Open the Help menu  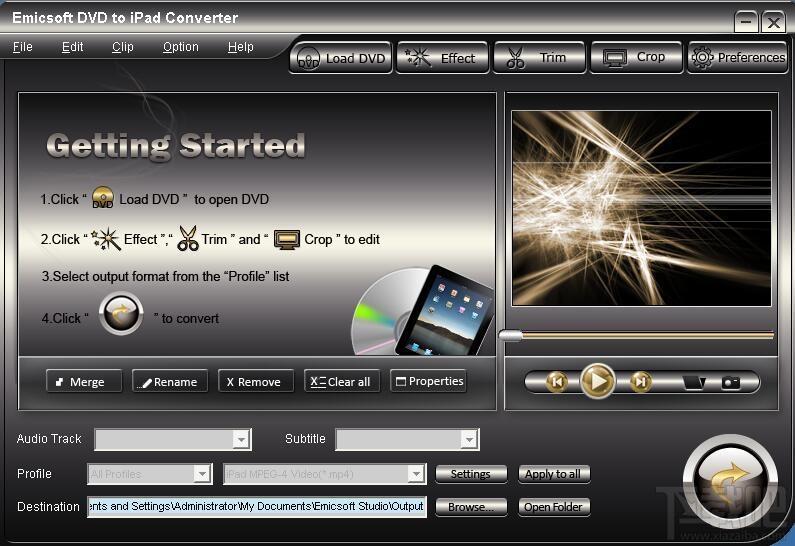pyautogui.click(x=240, y=47)
